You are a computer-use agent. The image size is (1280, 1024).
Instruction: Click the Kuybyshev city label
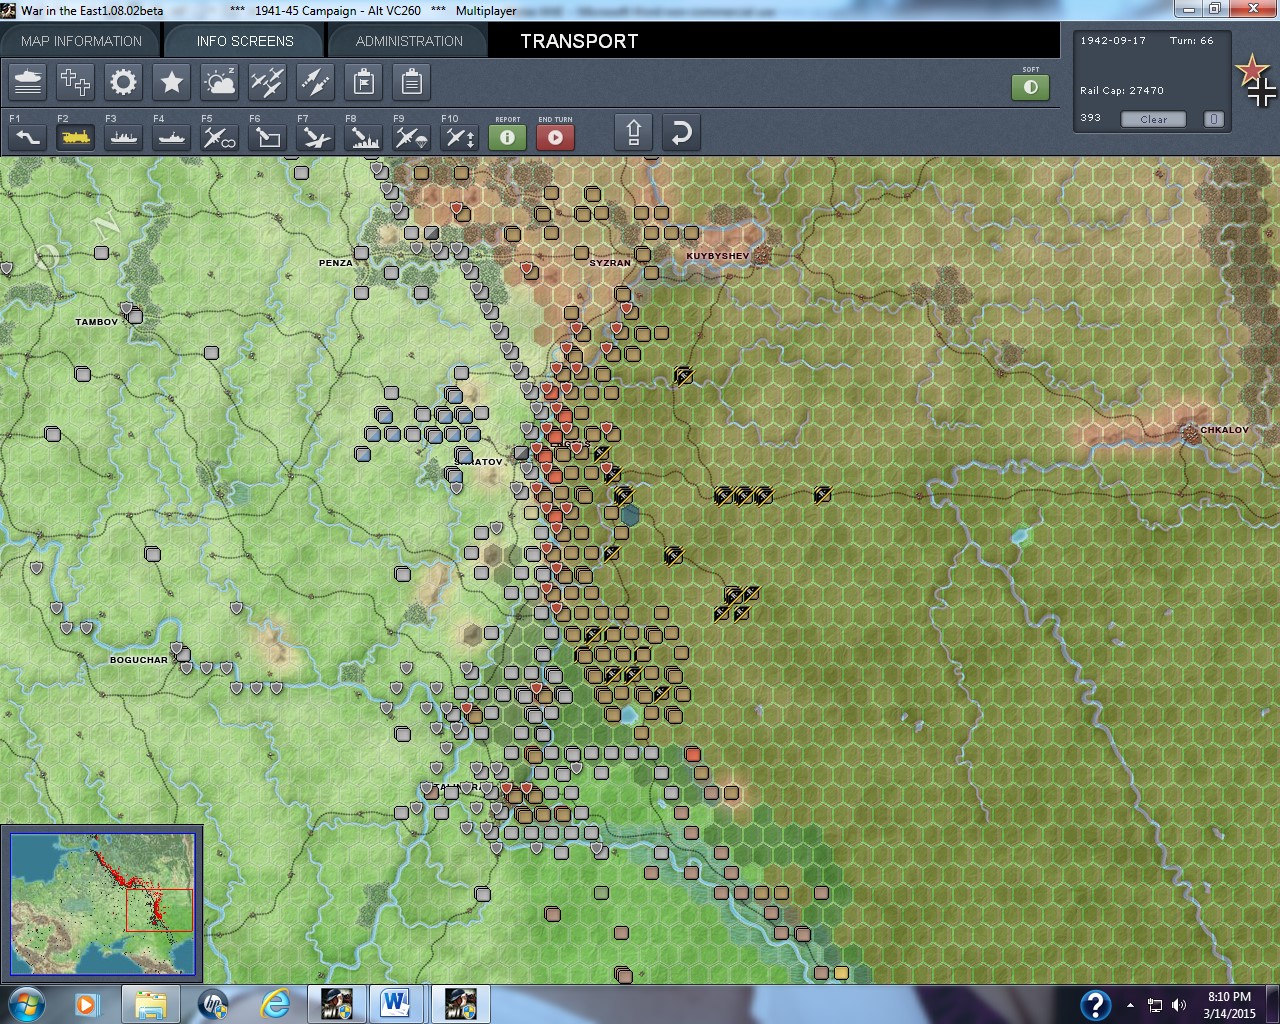tap(717, 256)
